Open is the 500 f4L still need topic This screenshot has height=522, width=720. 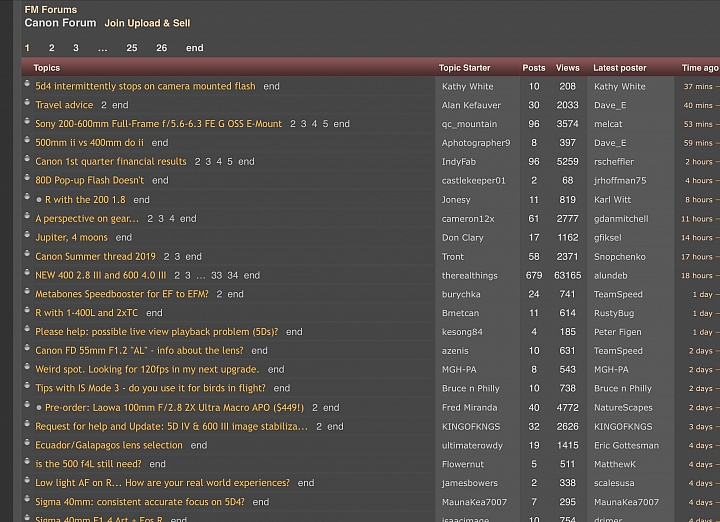[88, 464]
